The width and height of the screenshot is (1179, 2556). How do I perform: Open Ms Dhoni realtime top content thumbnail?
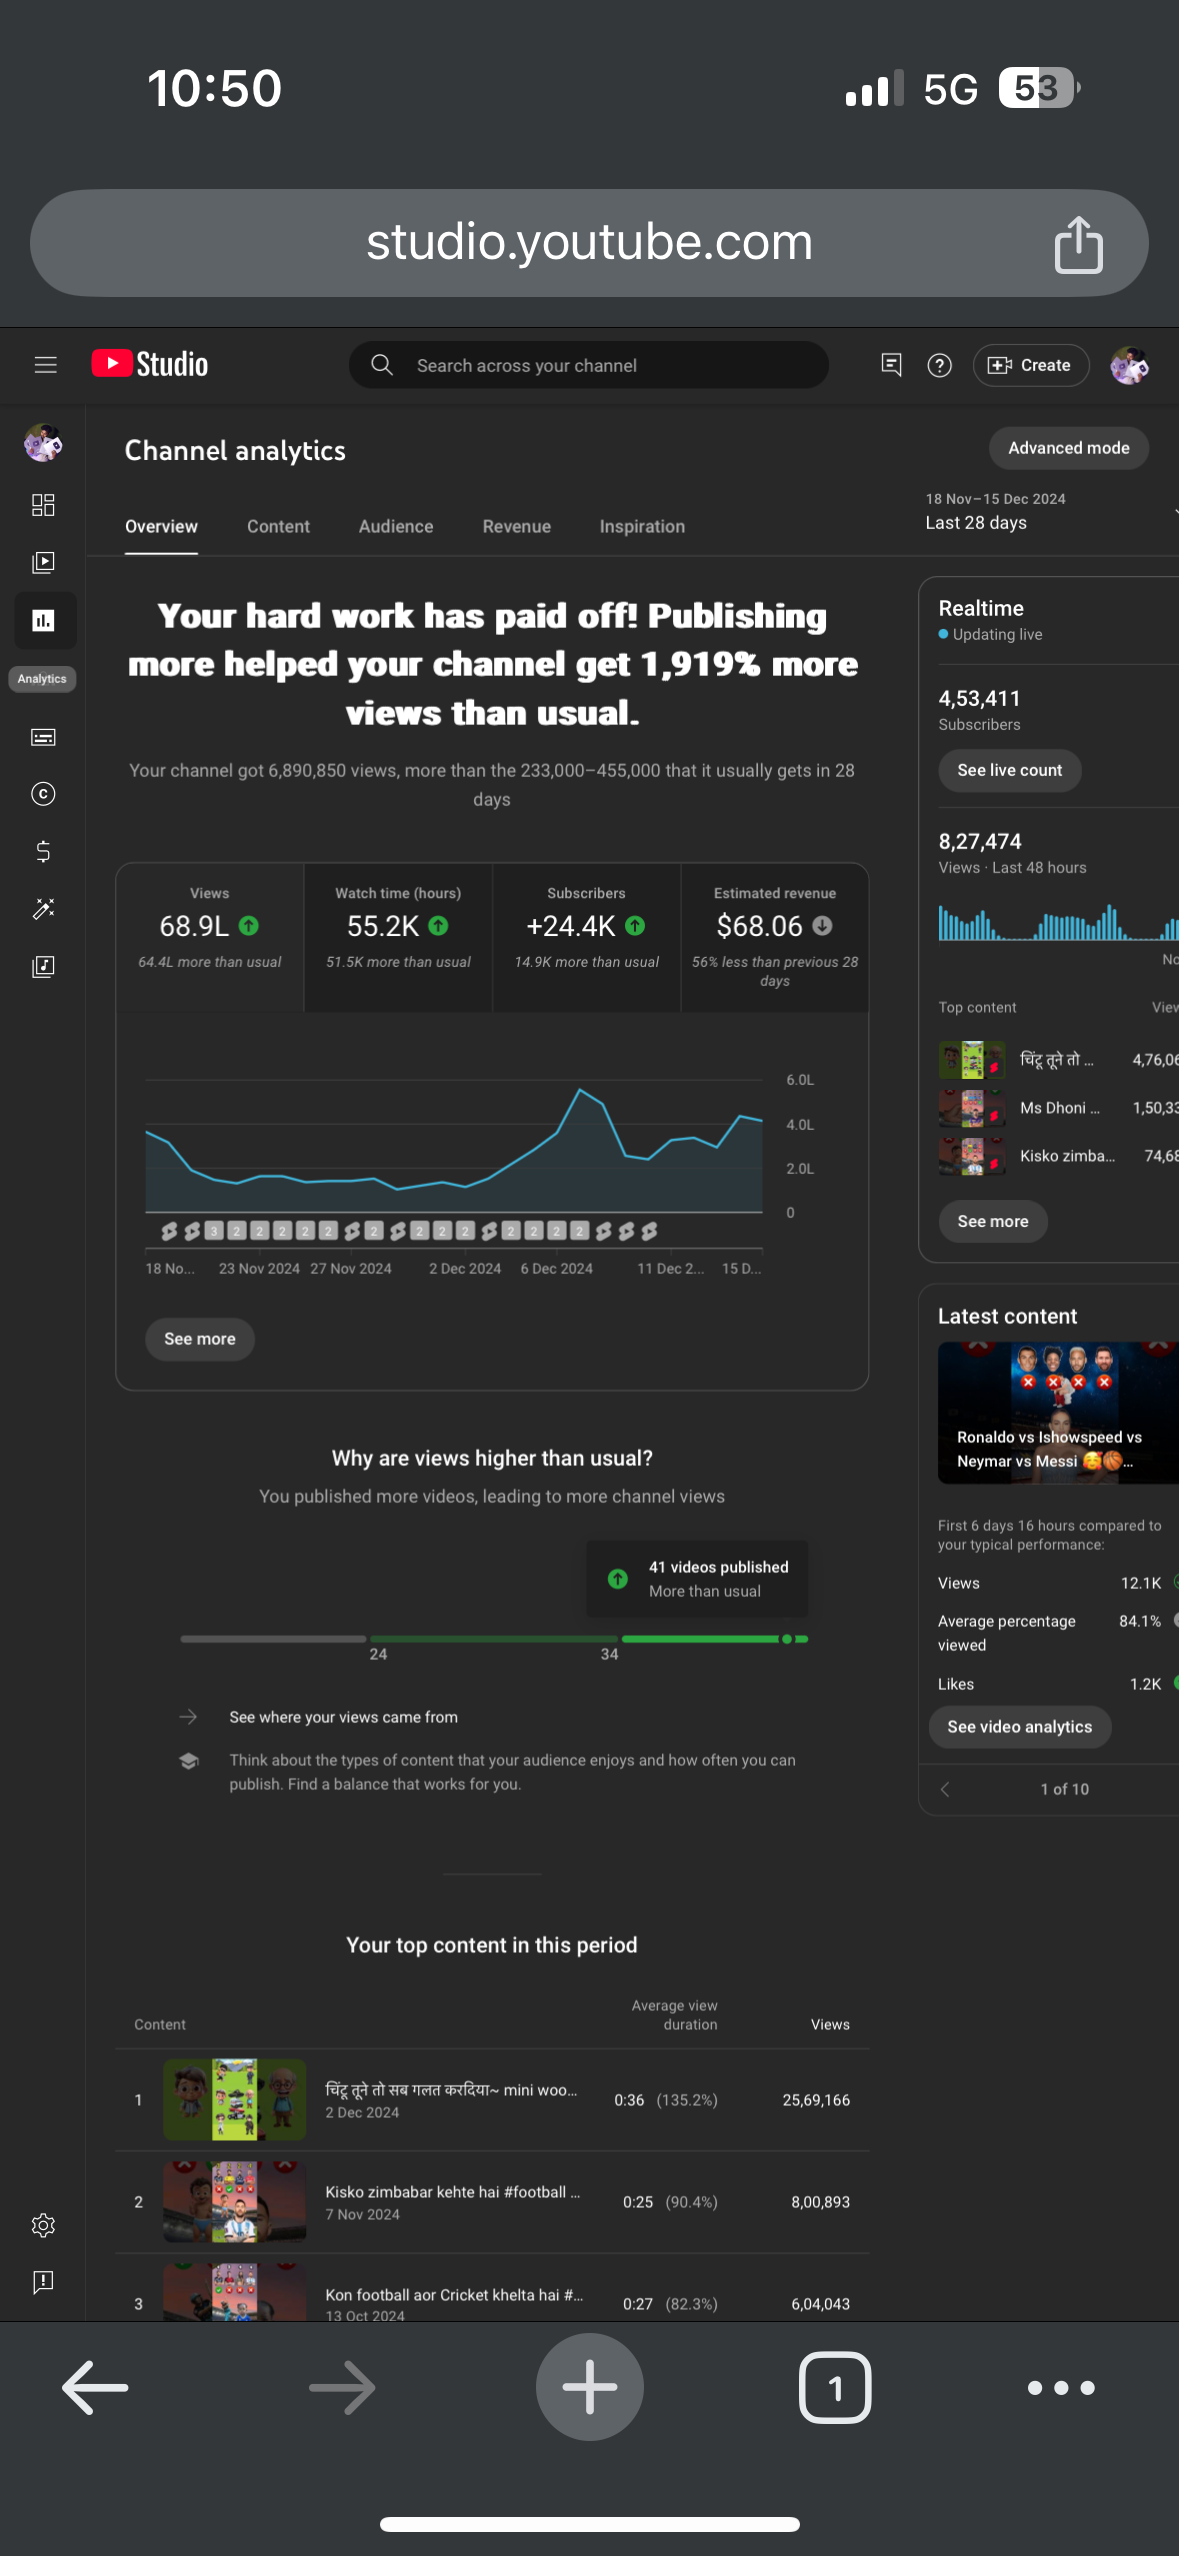(x=972, y=1108)
